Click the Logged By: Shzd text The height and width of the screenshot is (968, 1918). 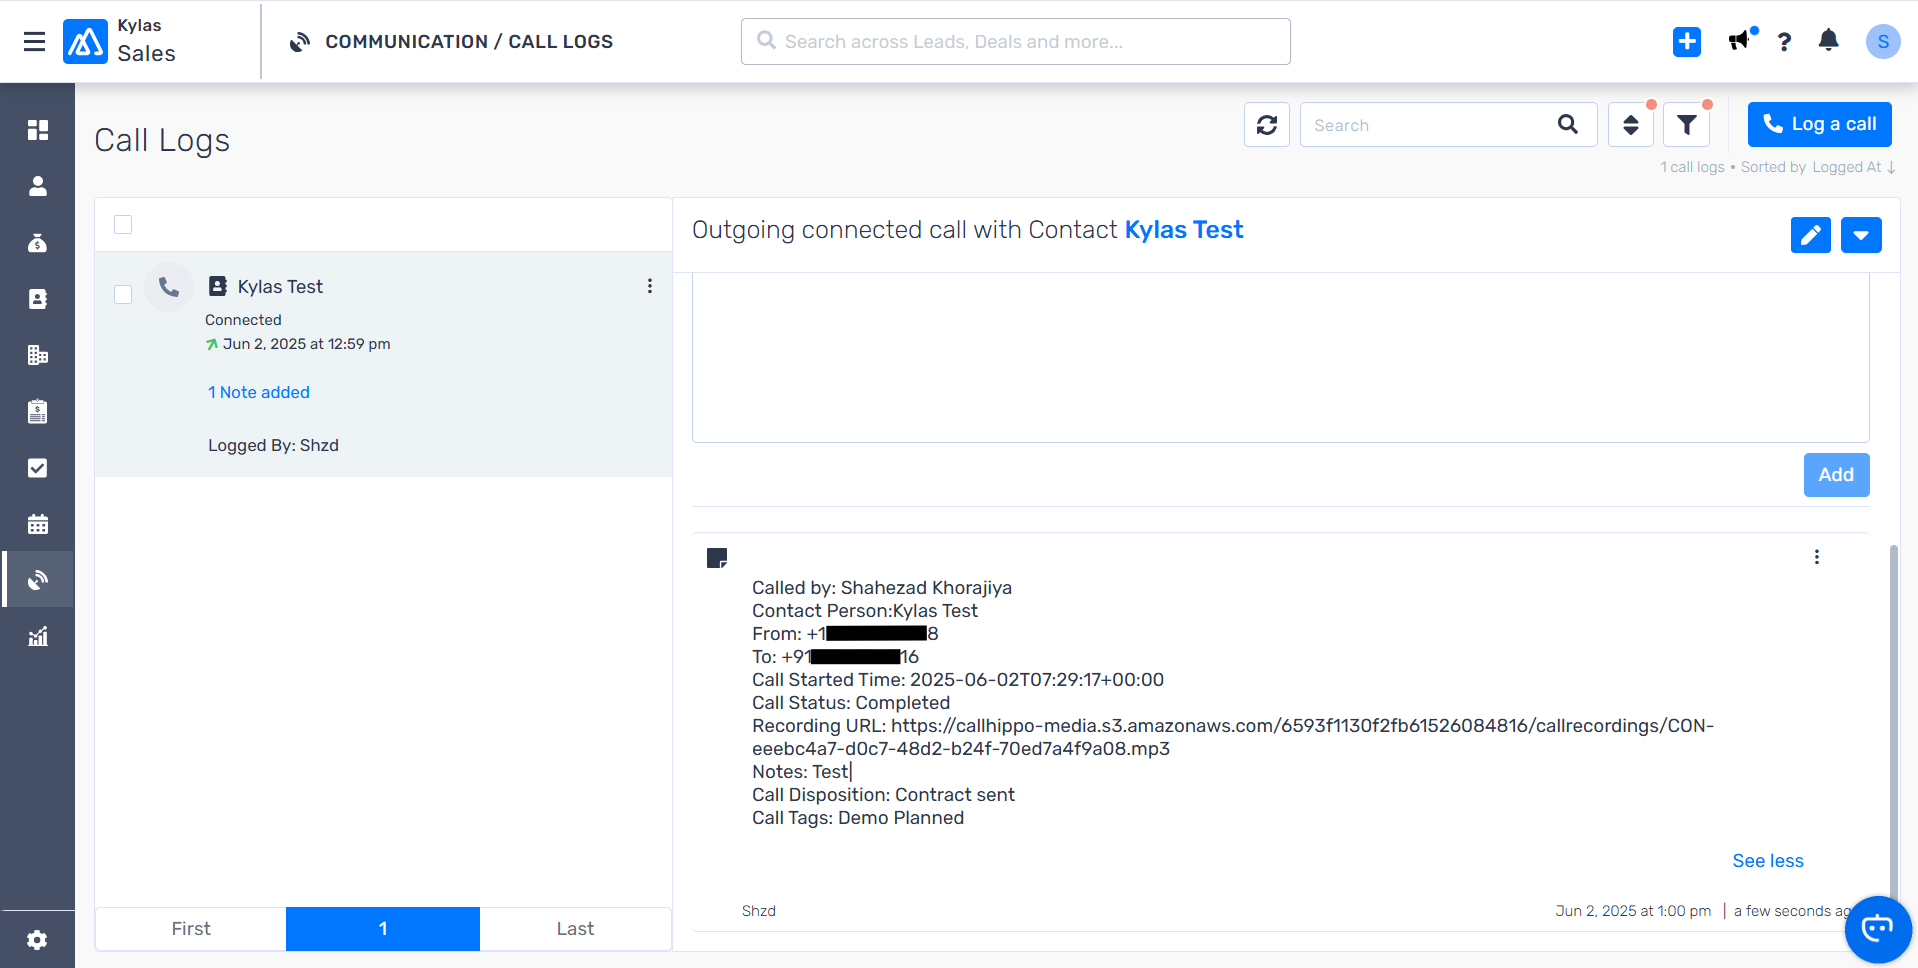(x=273, y=445)
